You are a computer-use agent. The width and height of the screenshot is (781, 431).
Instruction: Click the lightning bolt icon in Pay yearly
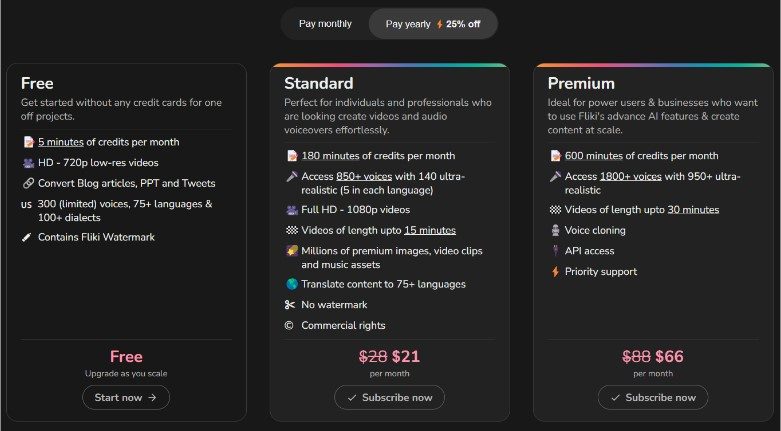tap(439, 24)
